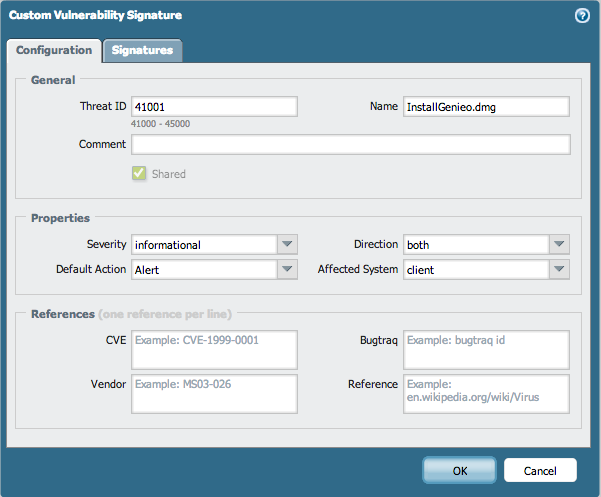Open the Default Action dropdown arrow
The height and width of the screenshot is (497, 601).
coord(287,269)
